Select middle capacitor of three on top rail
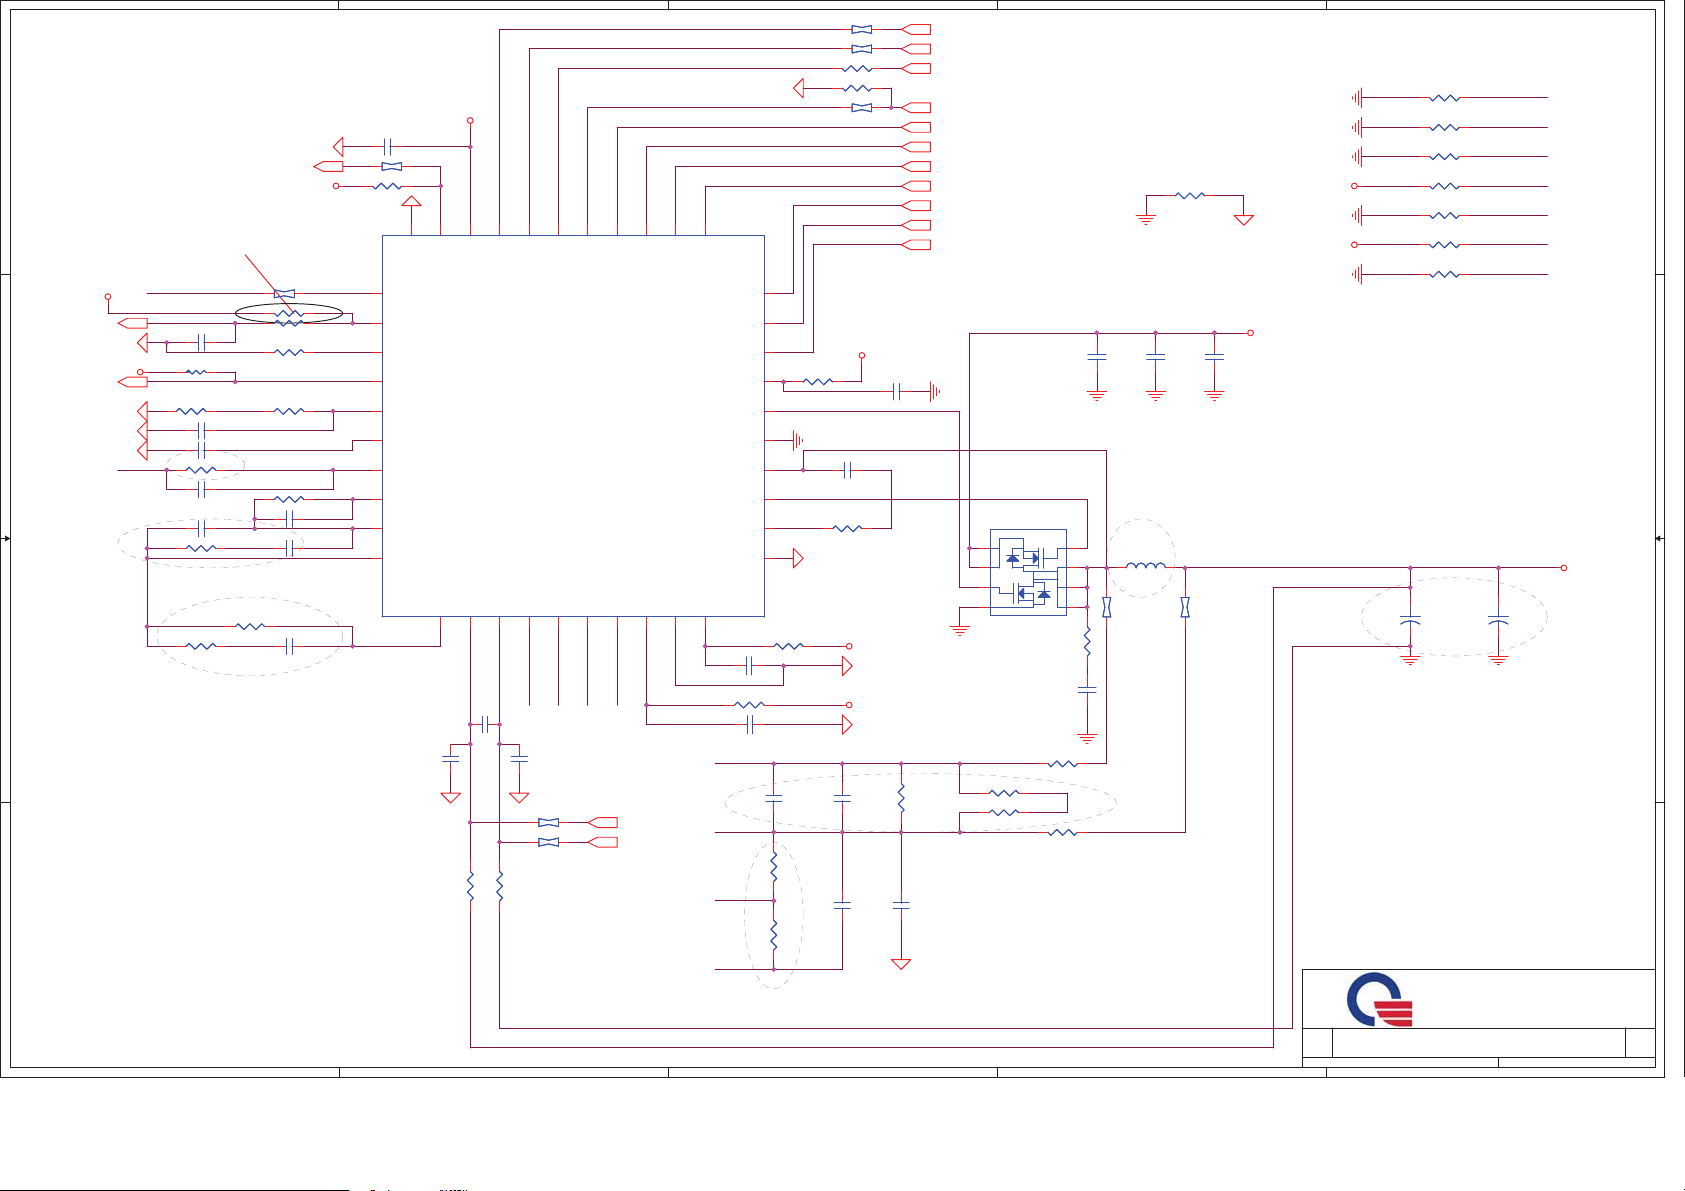 pyautogui.click(x=1155, y=356)
